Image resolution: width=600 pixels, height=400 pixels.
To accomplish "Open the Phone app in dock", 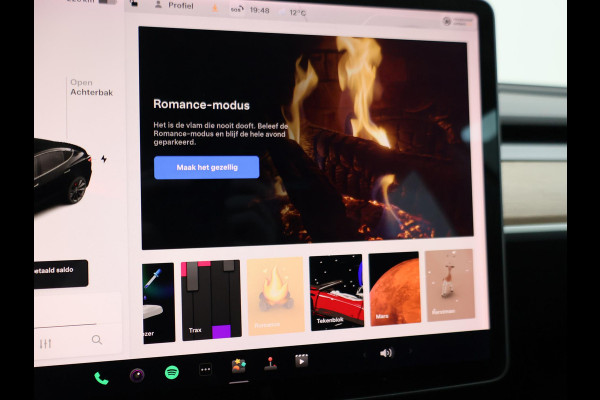I will click(101, 378).
